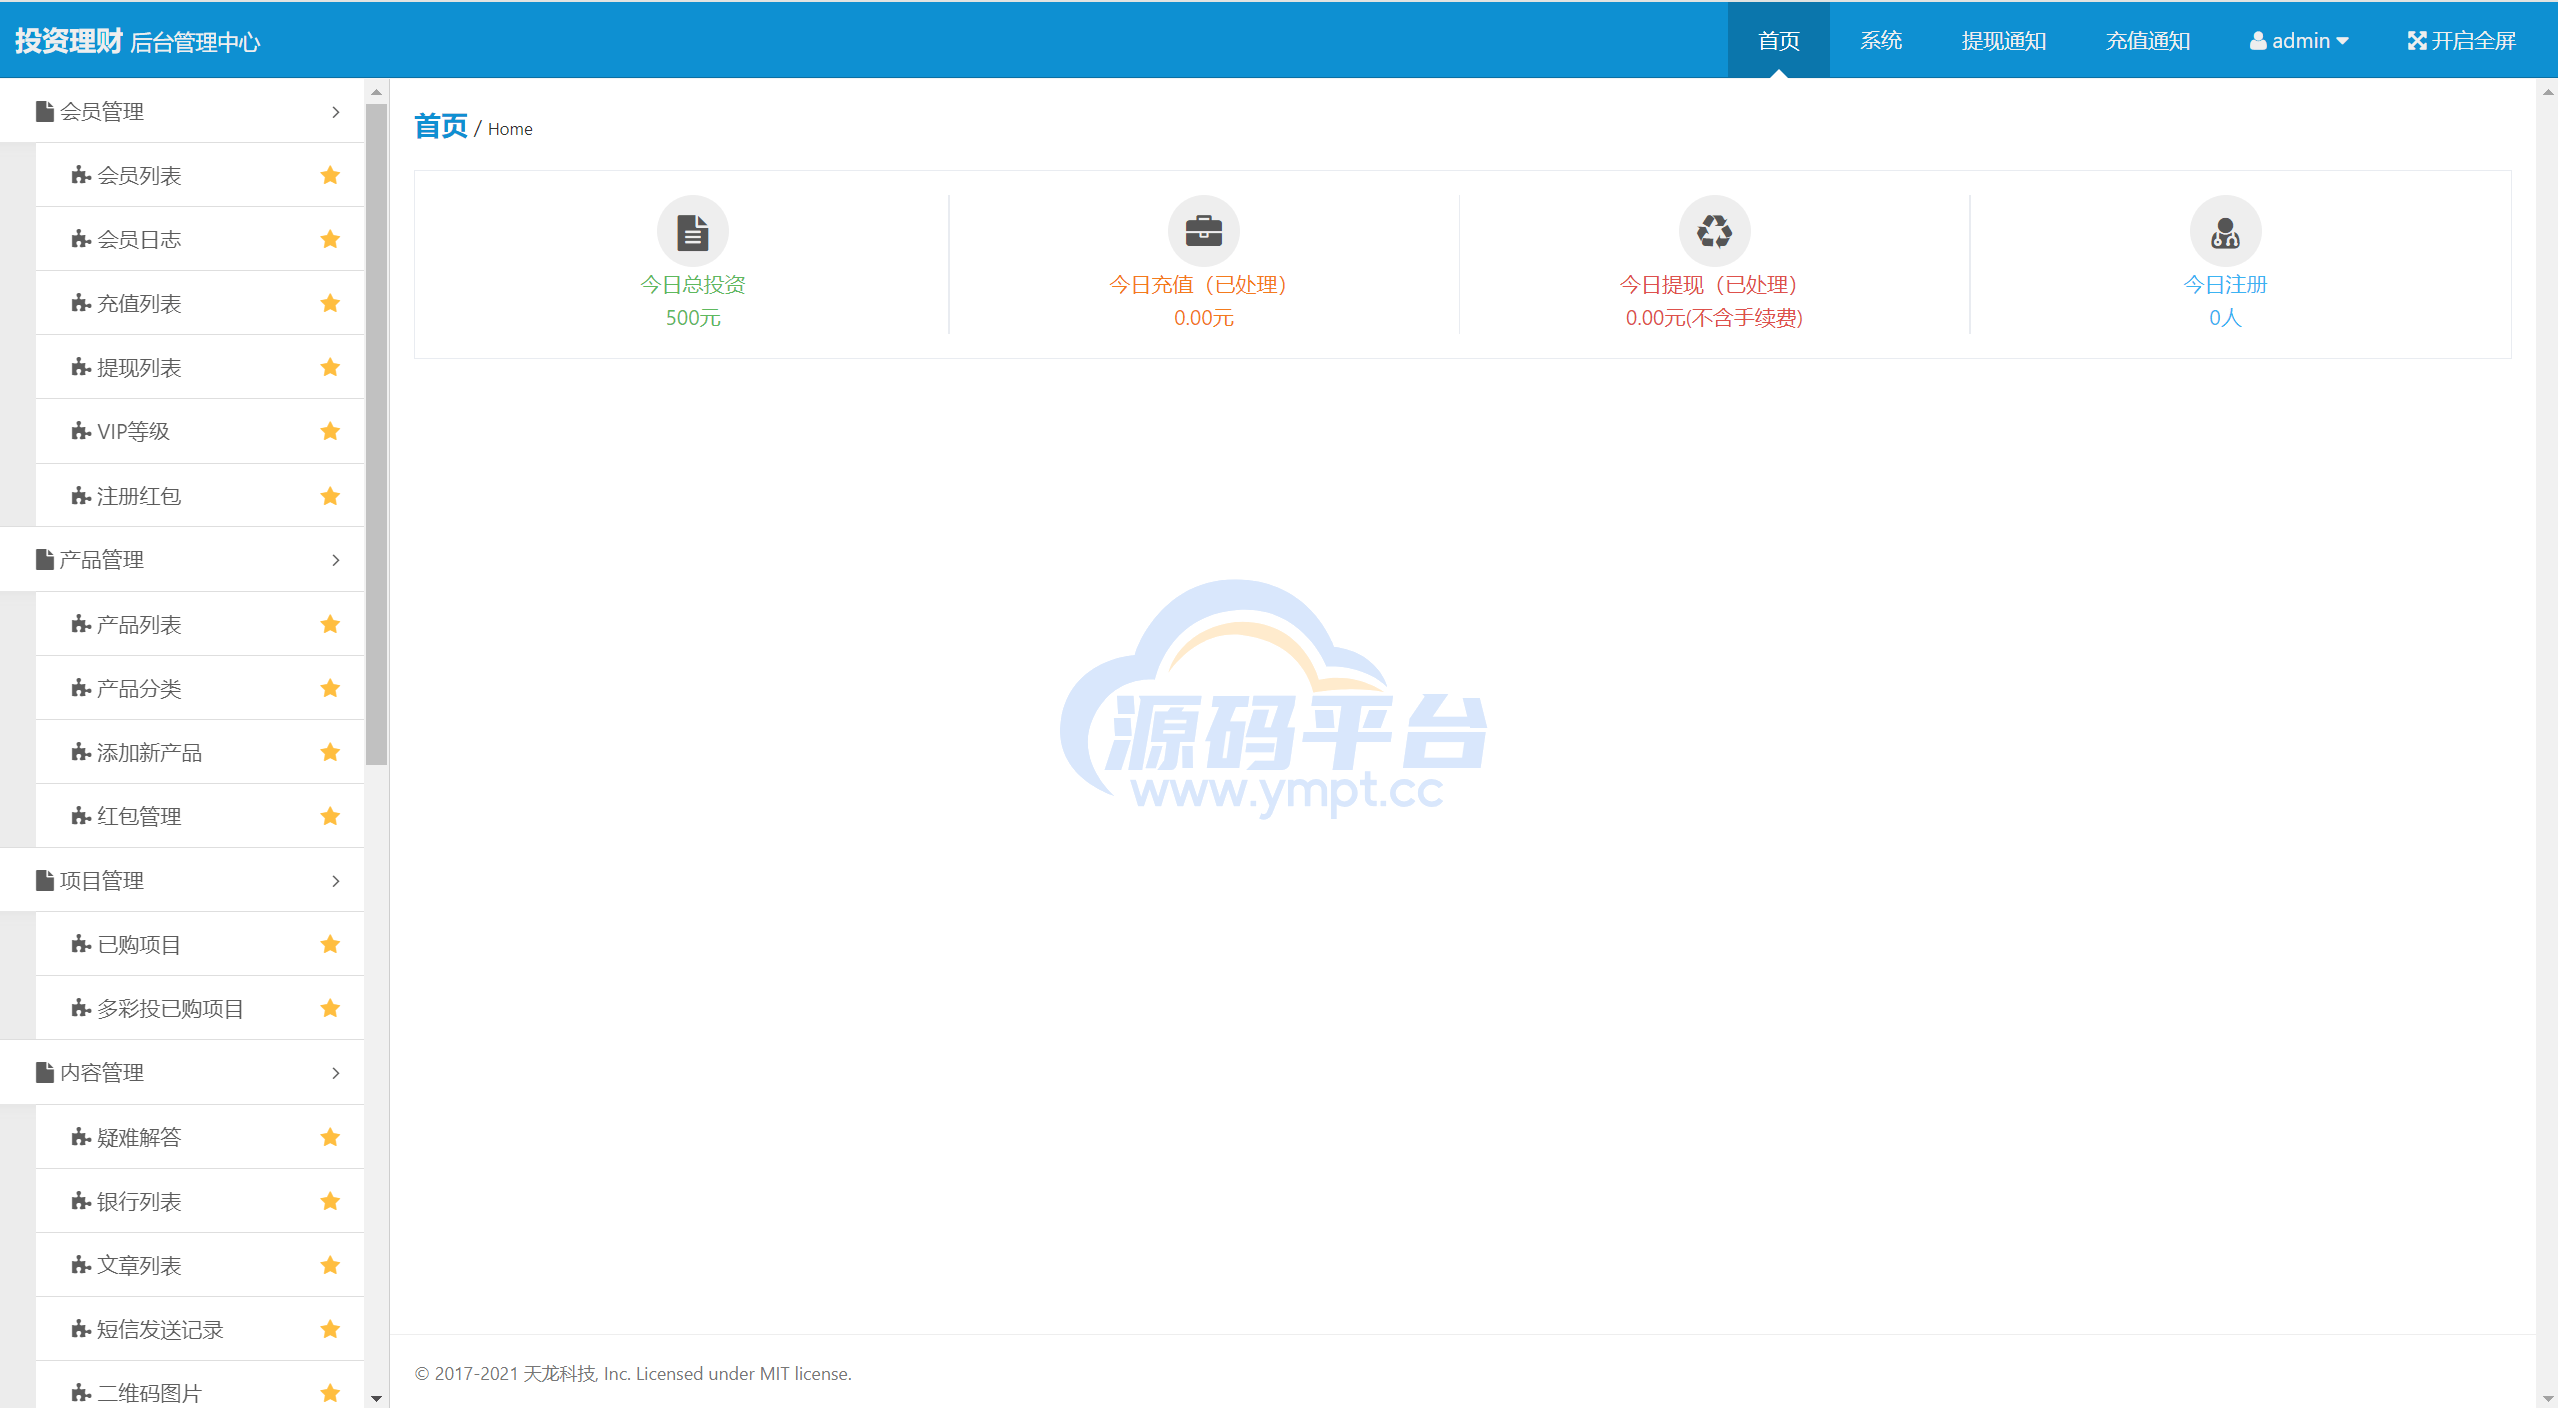This screenshot has width=2558, height=1408.
Task: Click the star icon for 已购项目
Action: (x=330, y=944)
